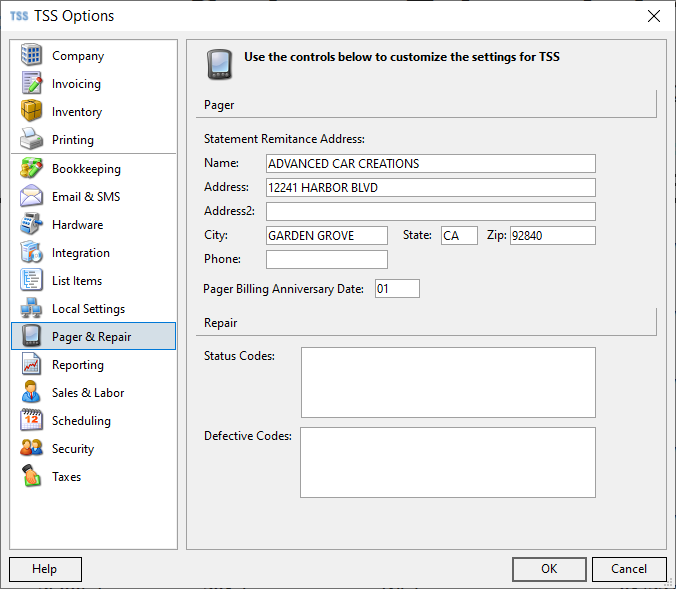
Task: Click the Security users icon
Action: (x=31, y=448)
